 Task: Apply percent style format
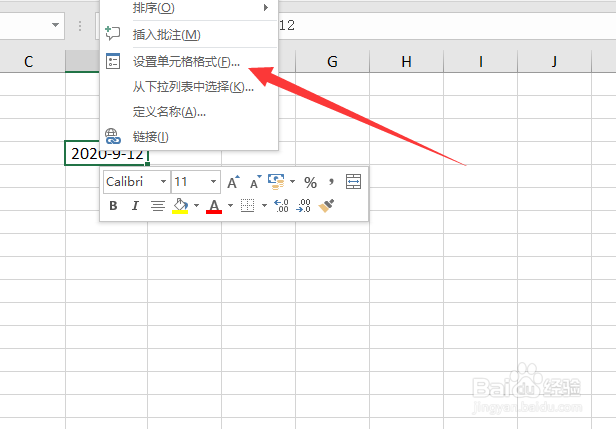pyautogui.click(x=310, y=182)
